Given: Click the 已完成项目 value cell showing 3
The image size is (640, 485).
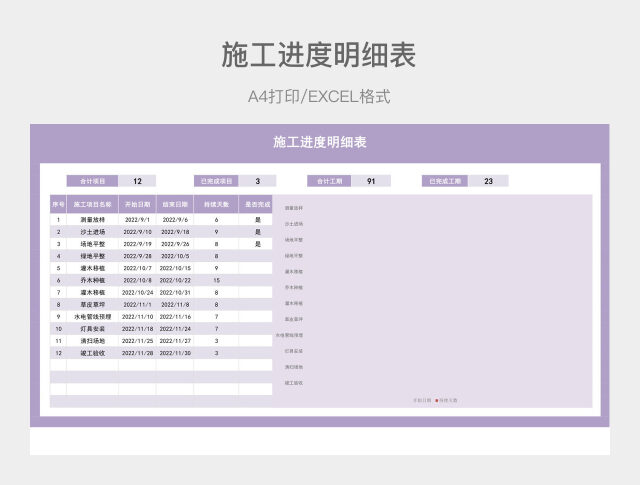Looking at the screenshot, I should coord(258,181).
